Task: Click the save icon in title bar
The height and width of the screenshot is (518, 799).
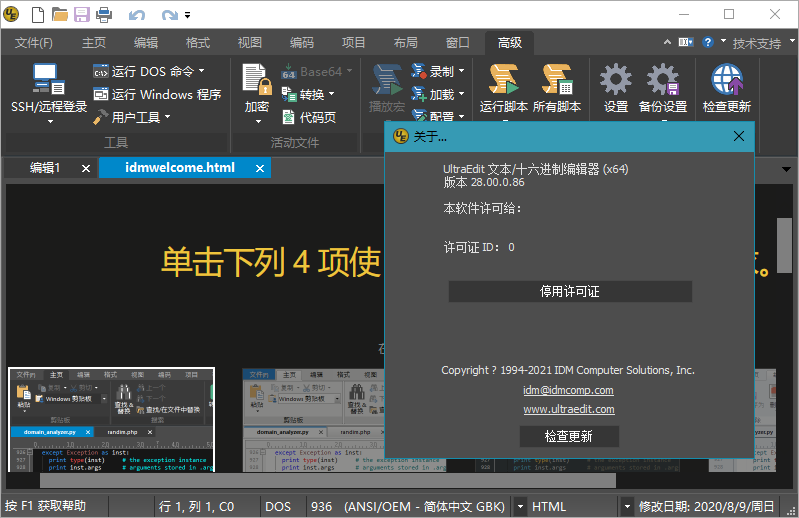Action: point(81,15)
